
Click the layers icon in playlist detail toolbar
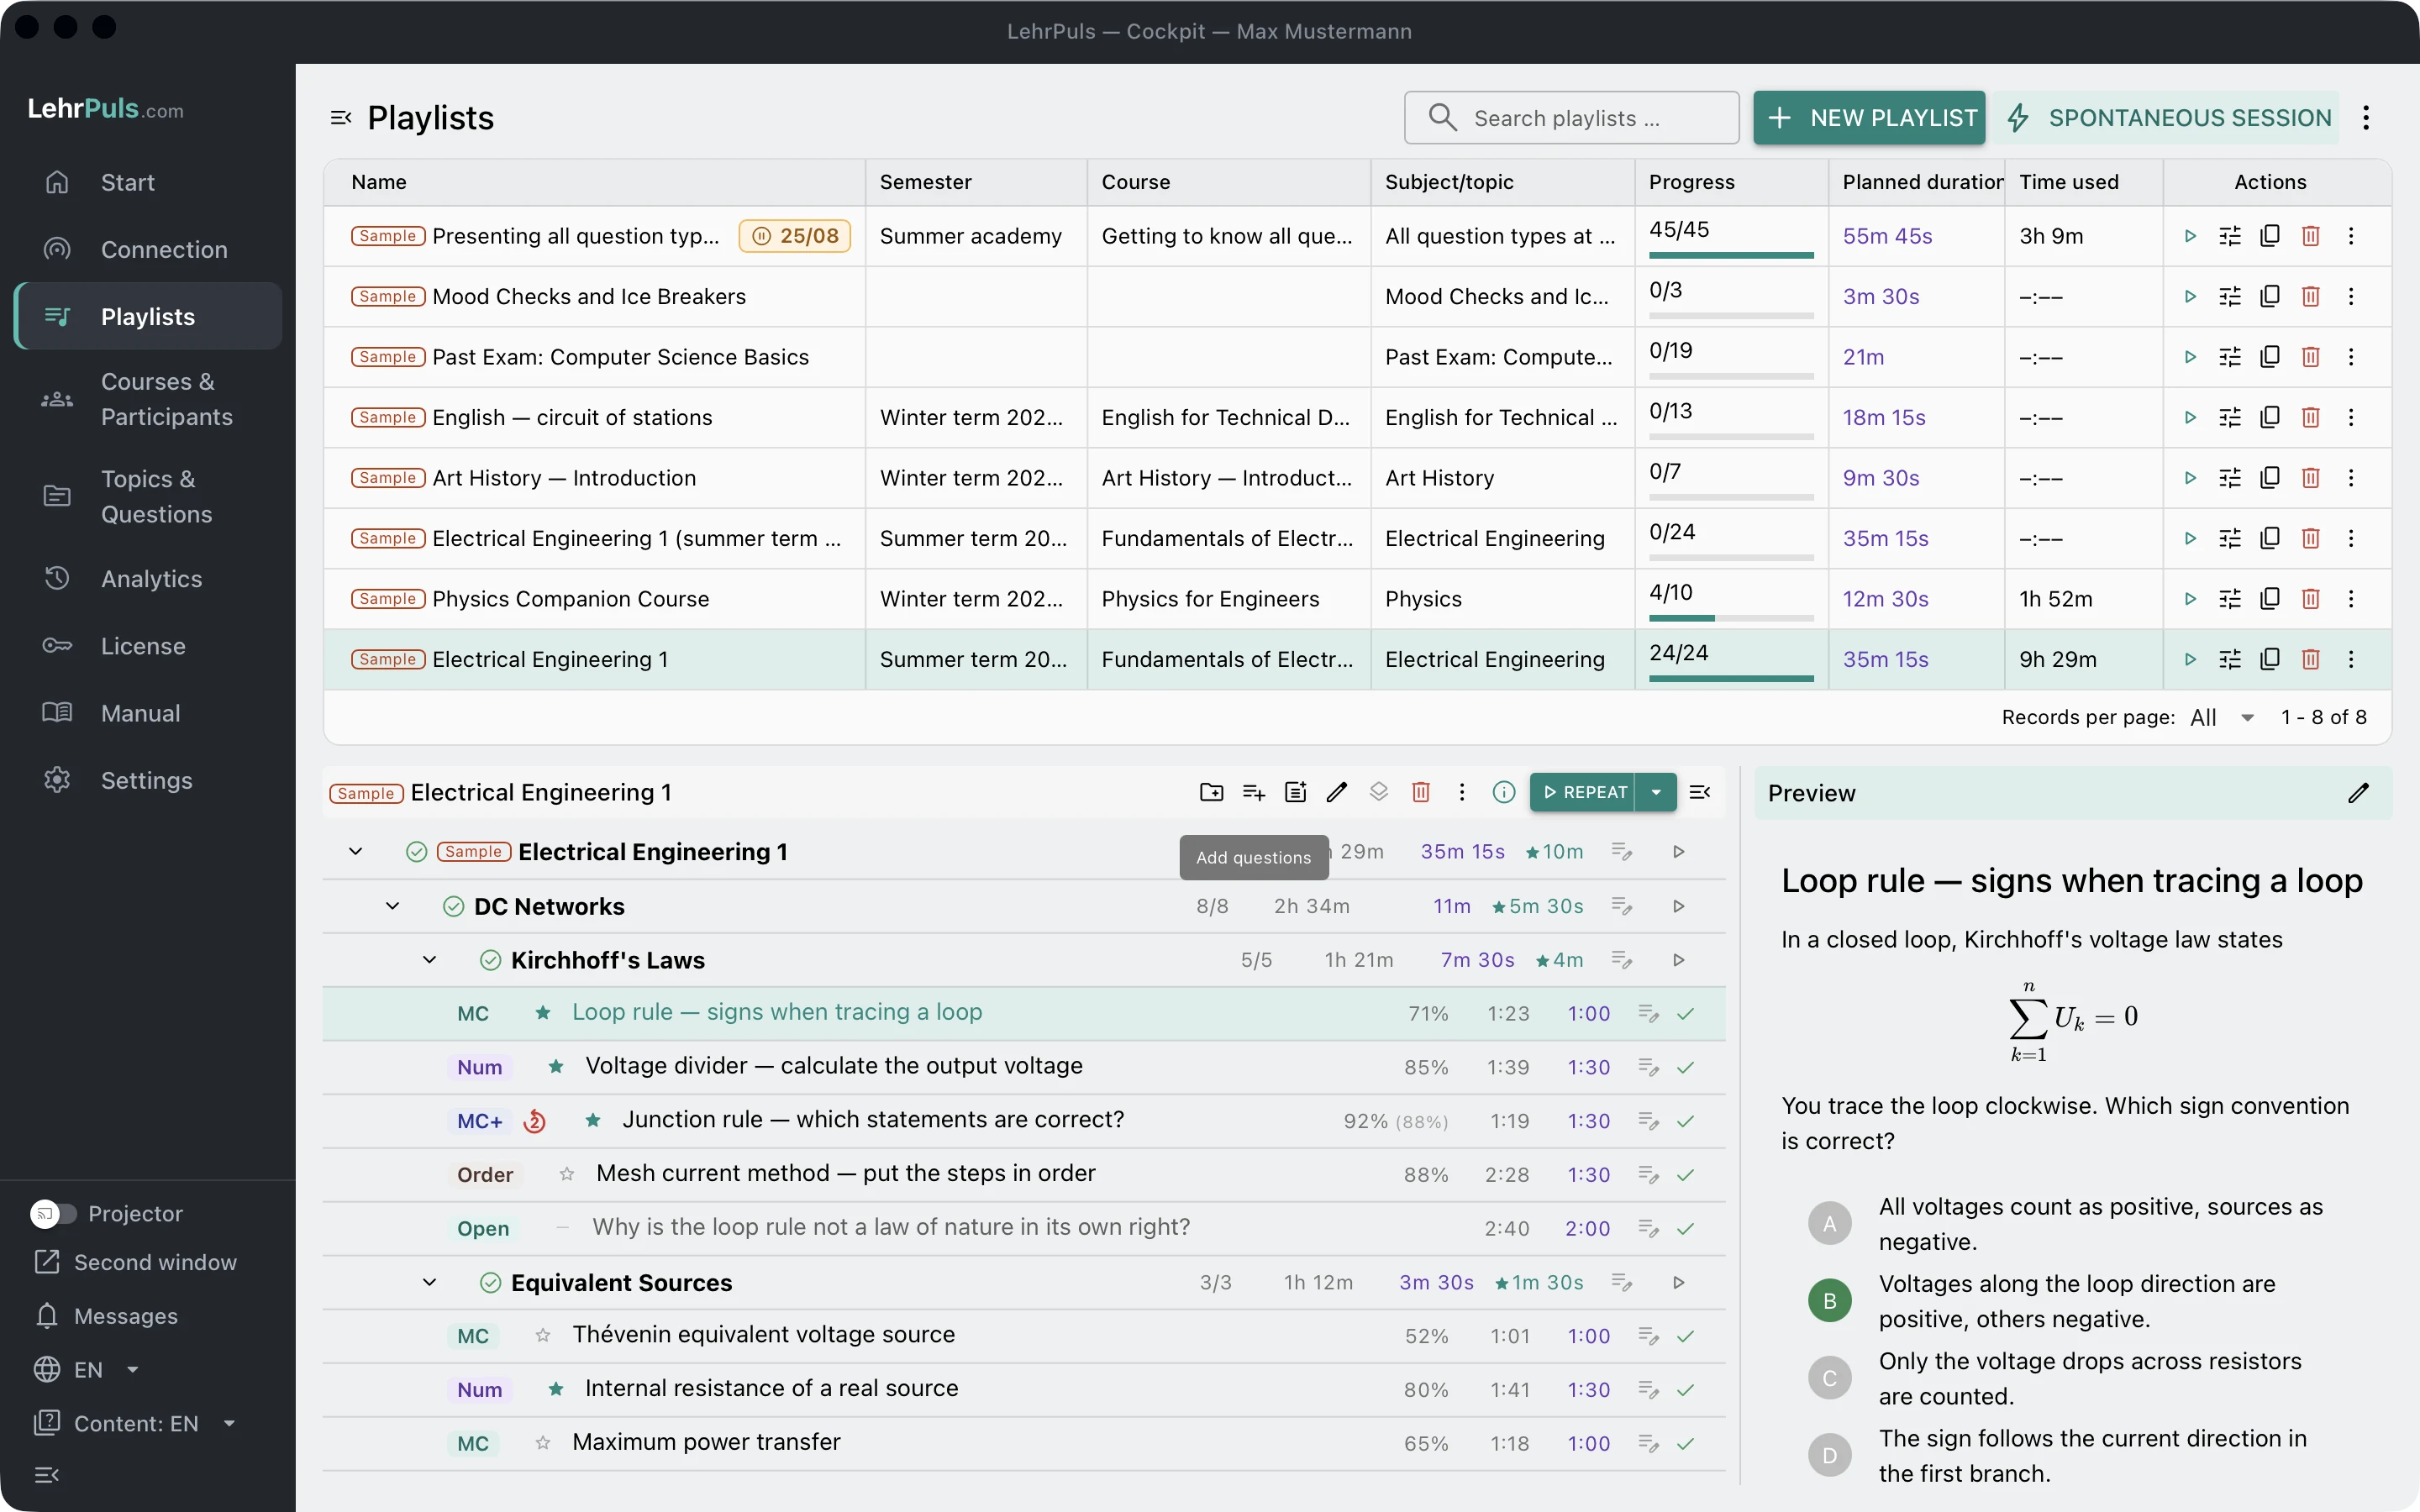tap(1379, 792)
